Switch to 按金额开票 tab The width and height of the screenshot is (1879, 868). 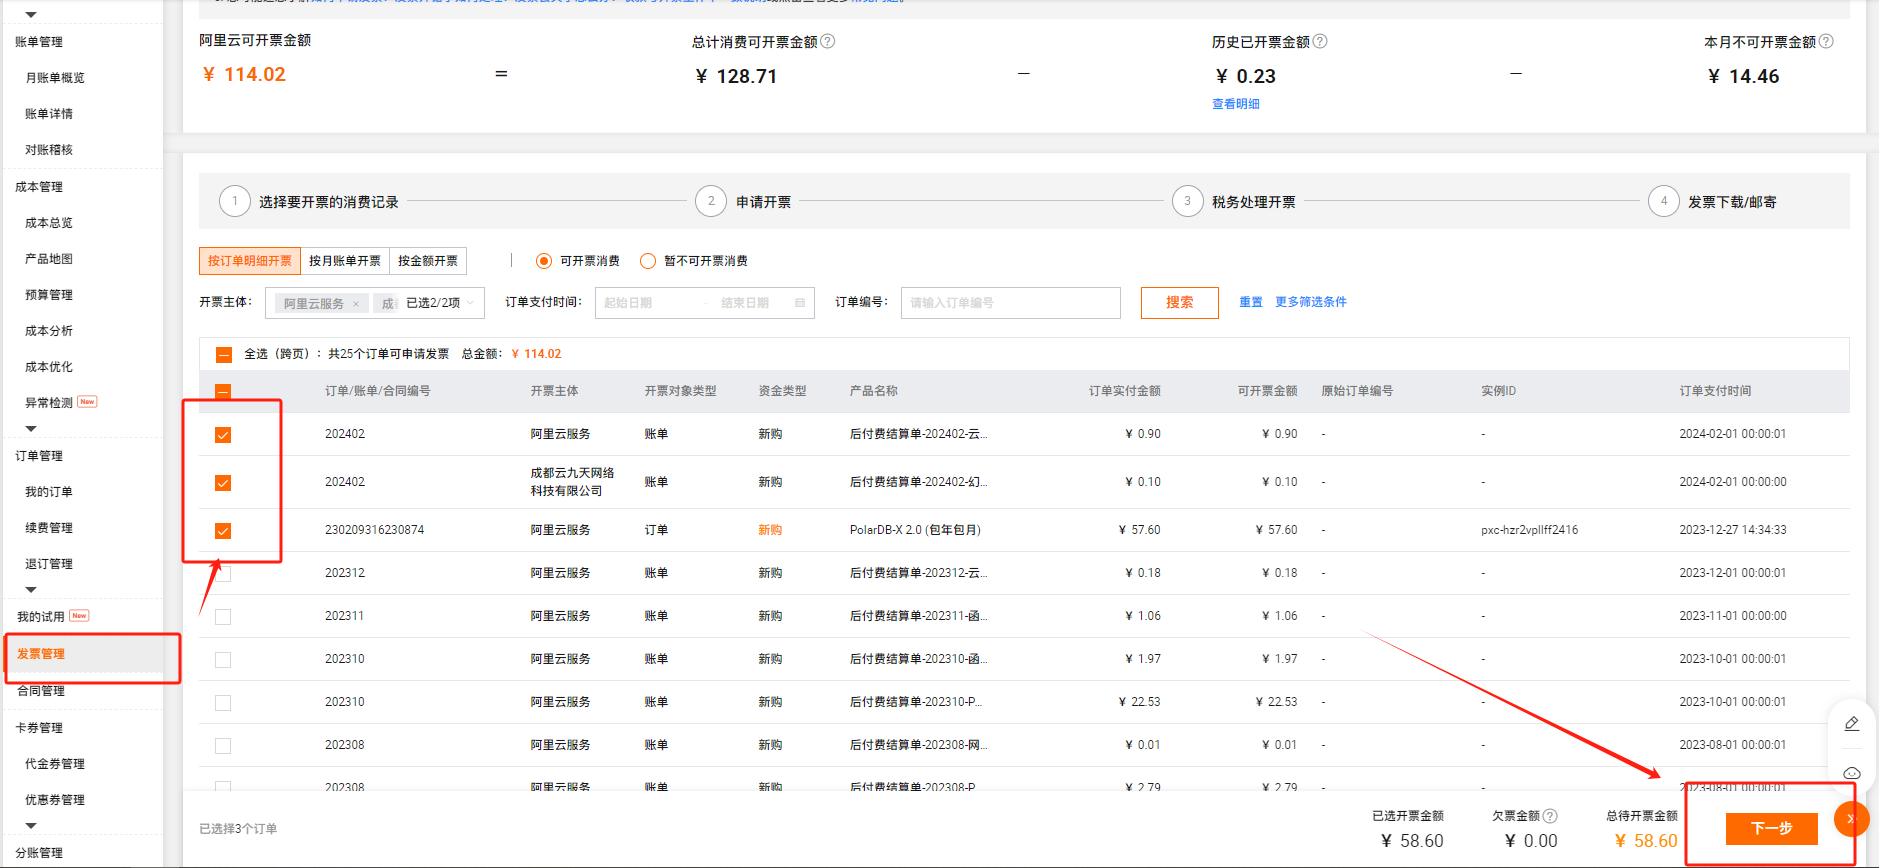click(428, 261)
